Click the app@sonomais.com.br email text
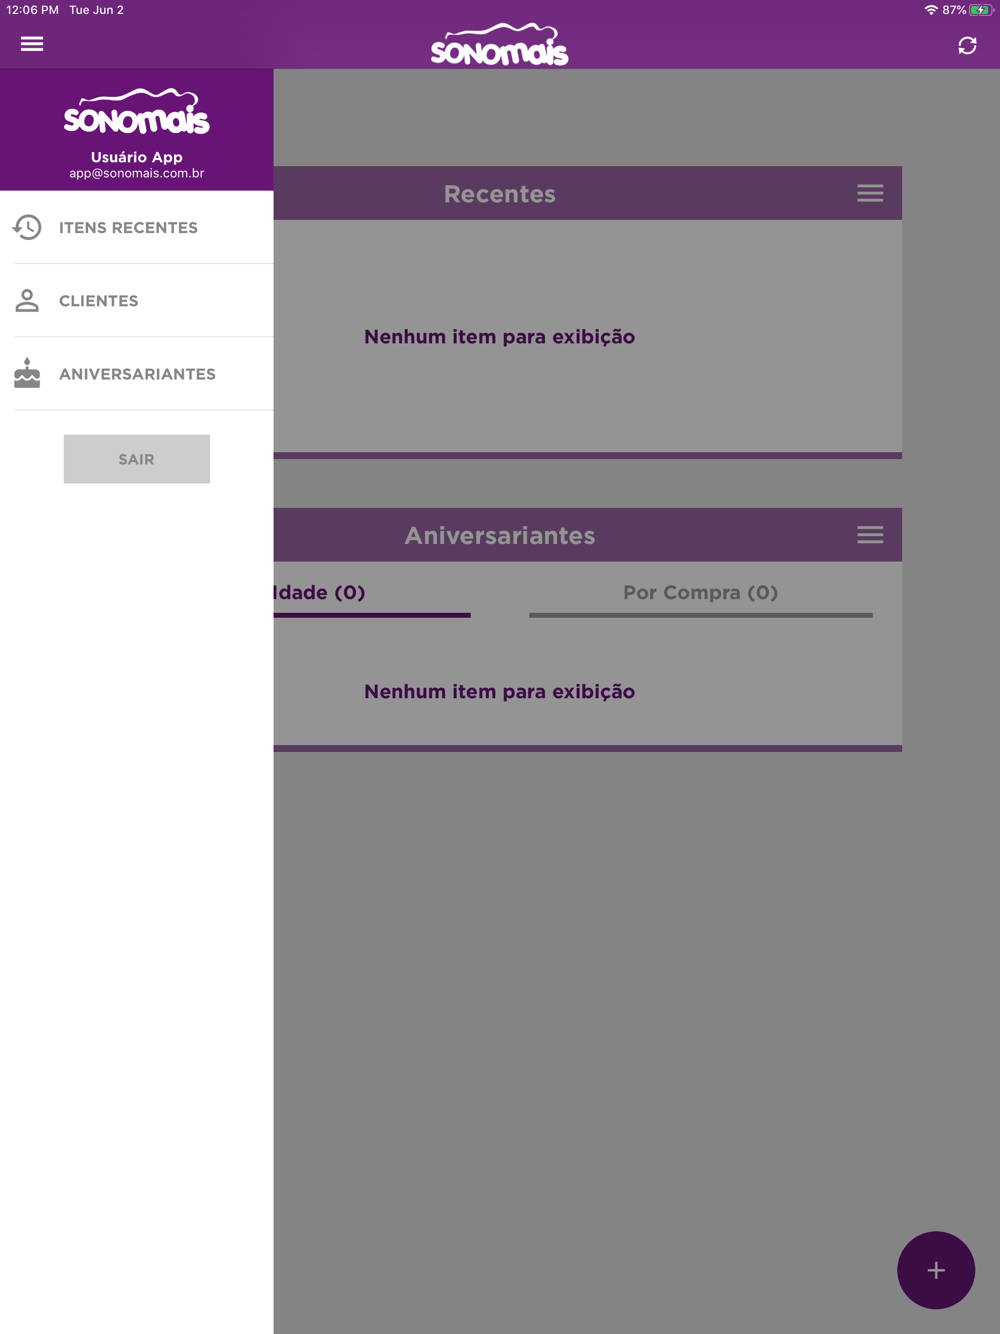Screen dimensions: 1000x1334 137,173
